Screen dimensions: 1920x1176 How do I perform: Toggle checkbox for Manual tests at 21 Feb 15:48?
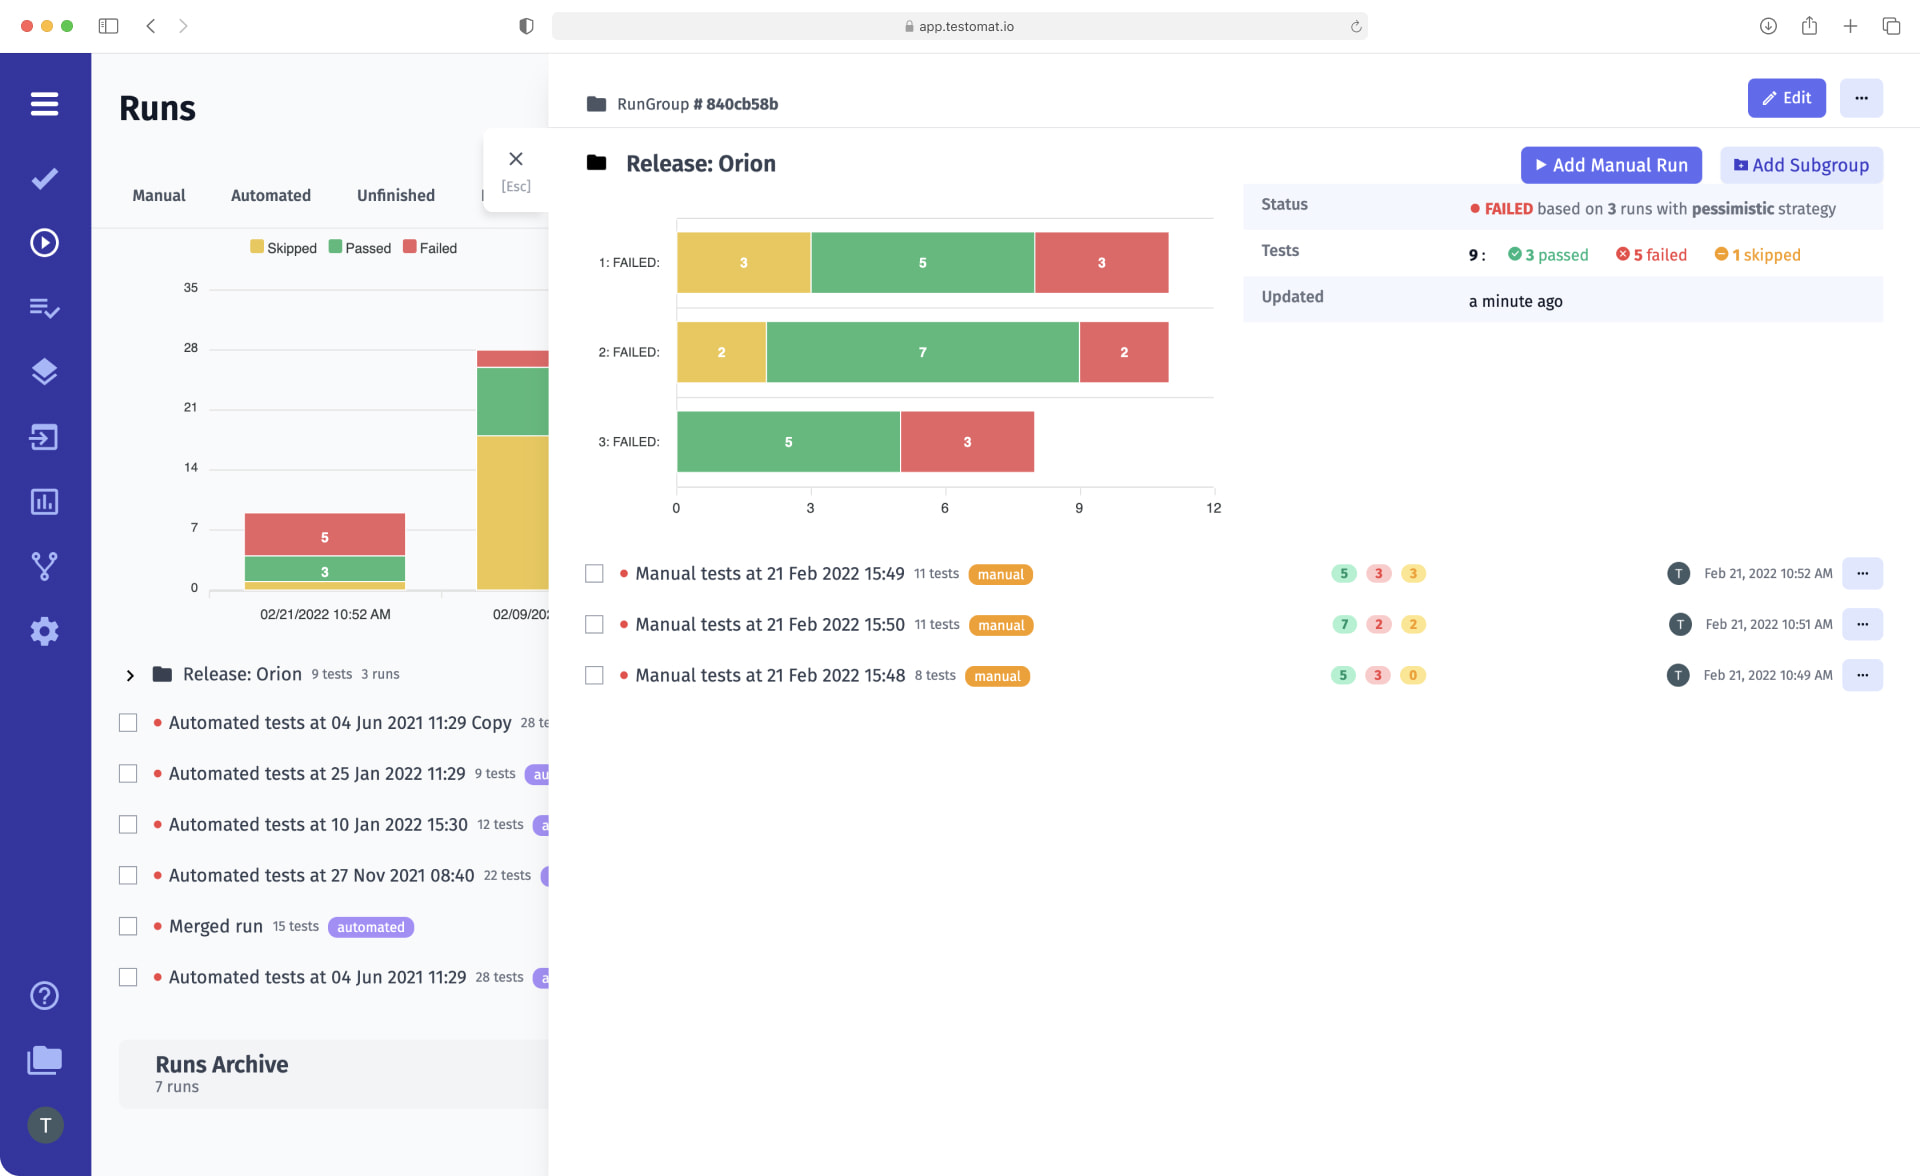coord(595,674)
